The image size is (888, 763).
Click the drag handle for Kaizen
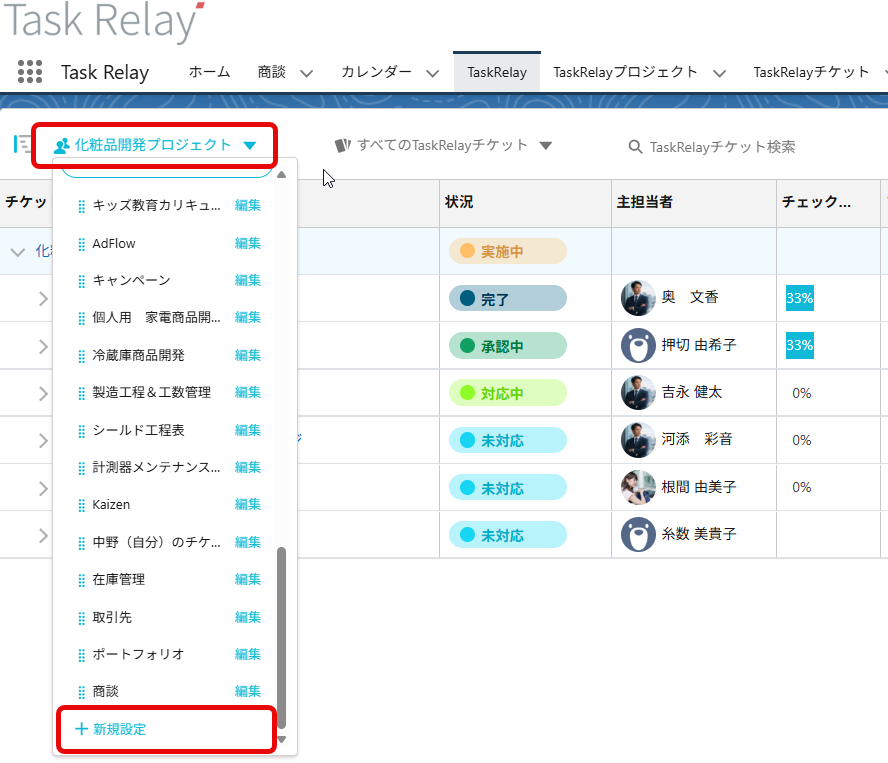point(82,505)
